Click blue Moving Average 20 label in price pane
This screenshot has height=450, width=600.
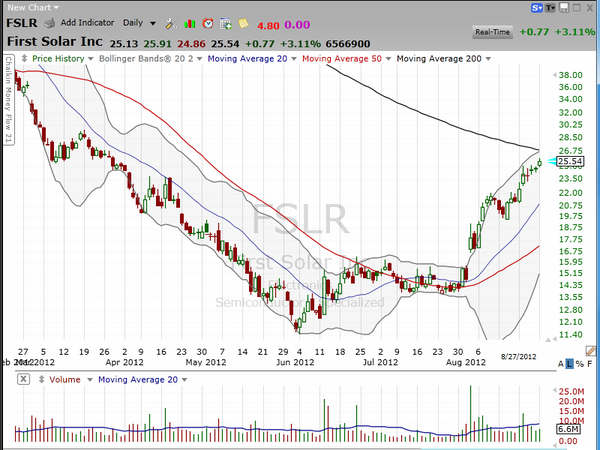click(247, 59)
